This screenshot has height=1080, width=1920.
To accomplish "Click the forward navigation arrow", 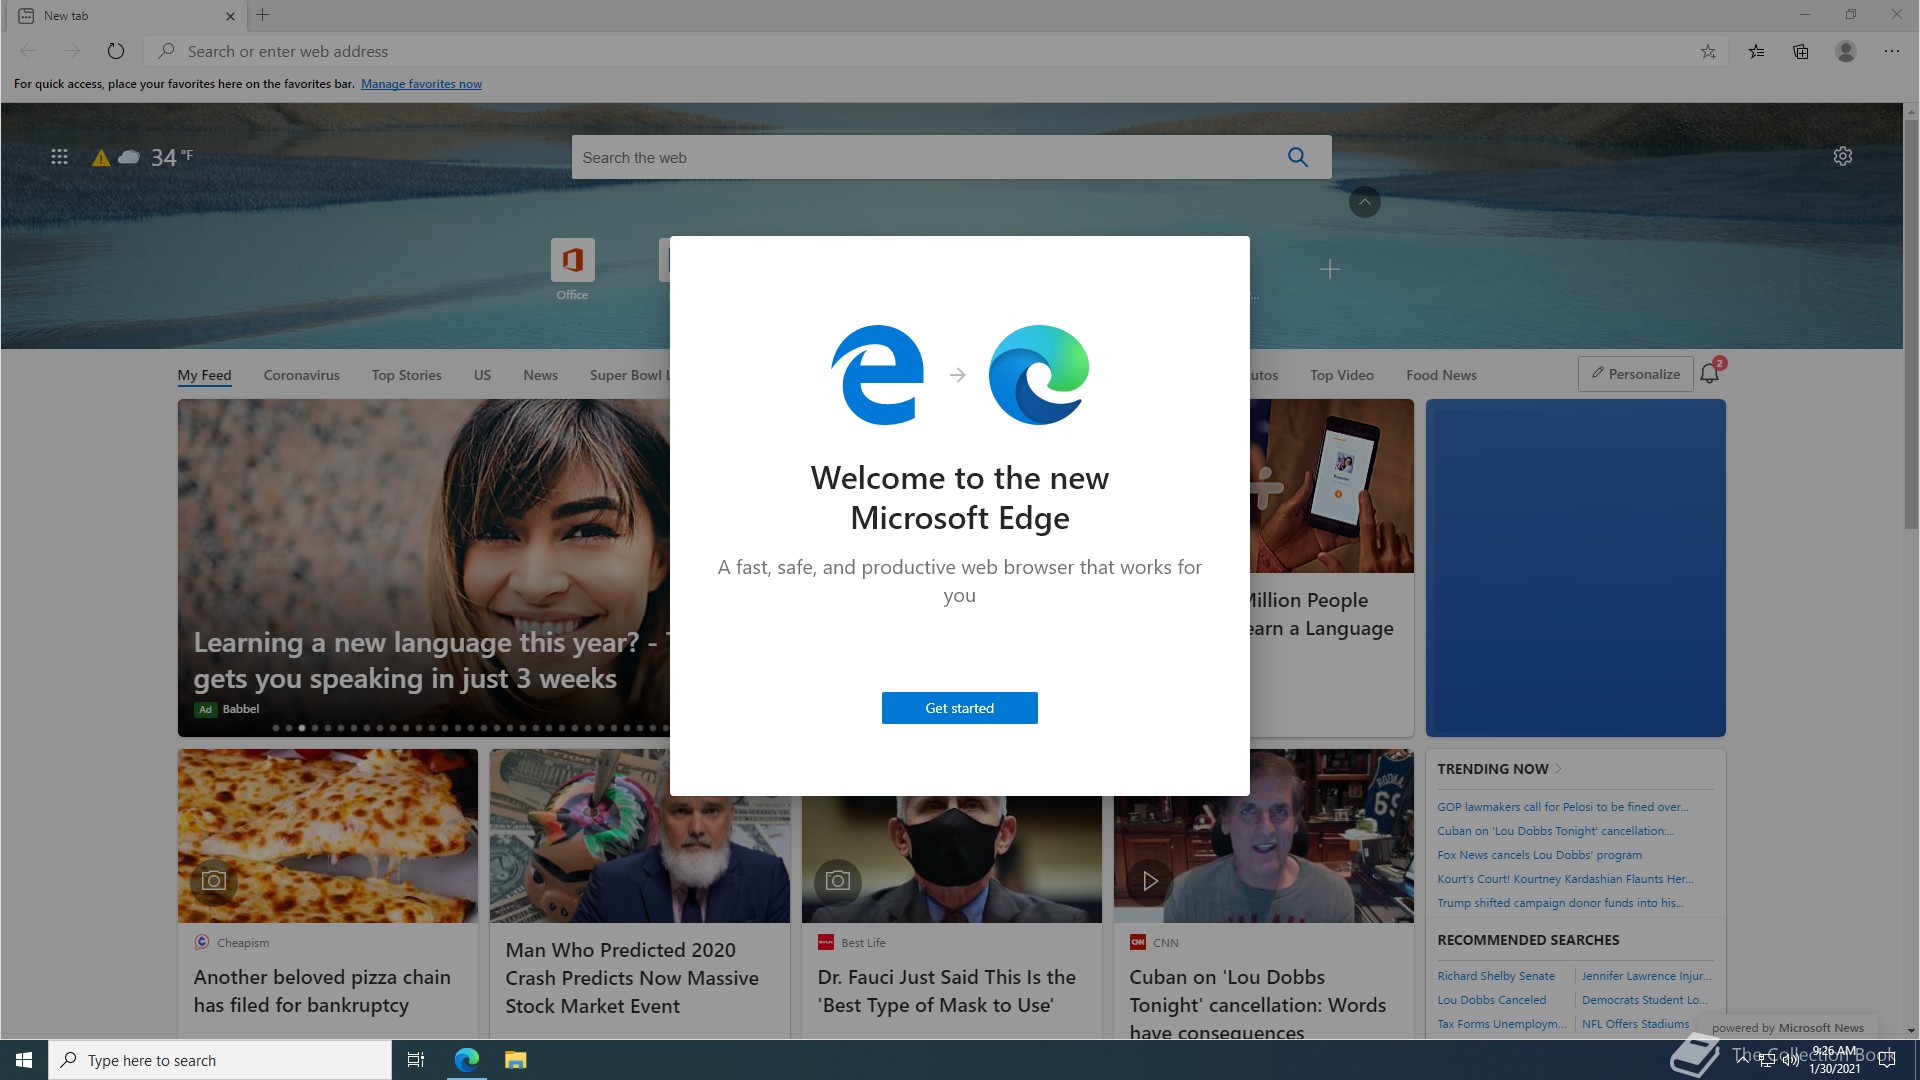I will (x=72, y=51).
